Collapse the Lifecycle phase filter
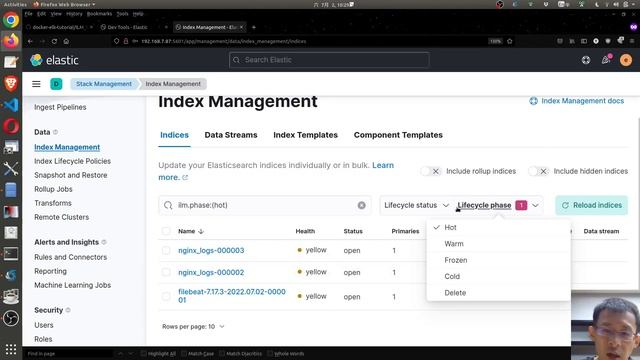 [x=498, y=205]
